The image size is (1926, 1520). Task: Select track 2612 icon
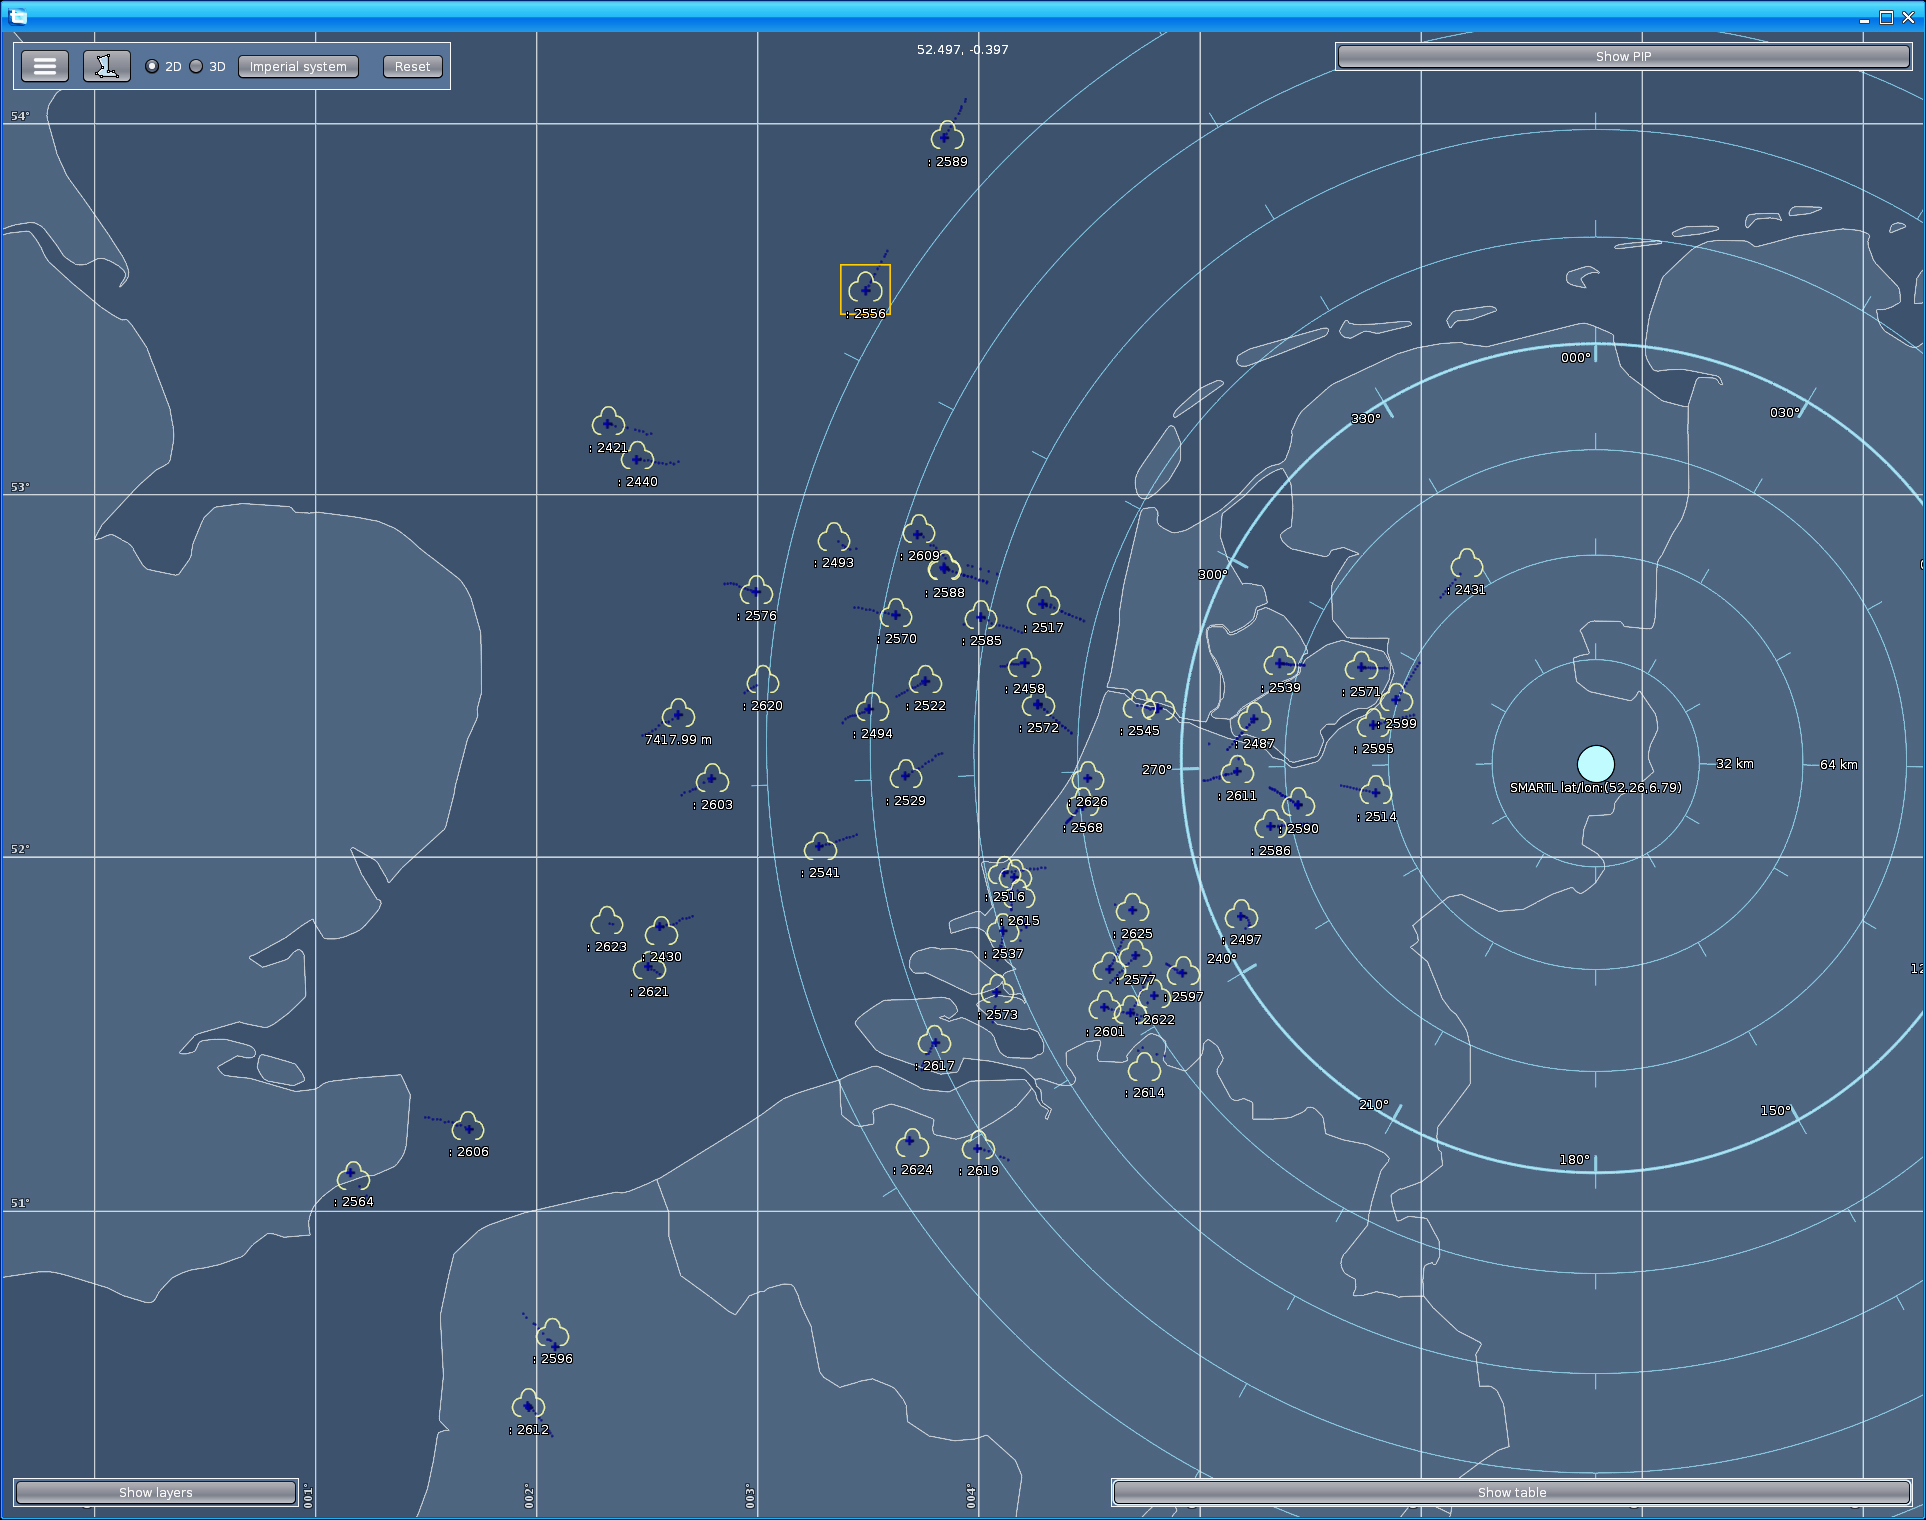click(528, 1405)
